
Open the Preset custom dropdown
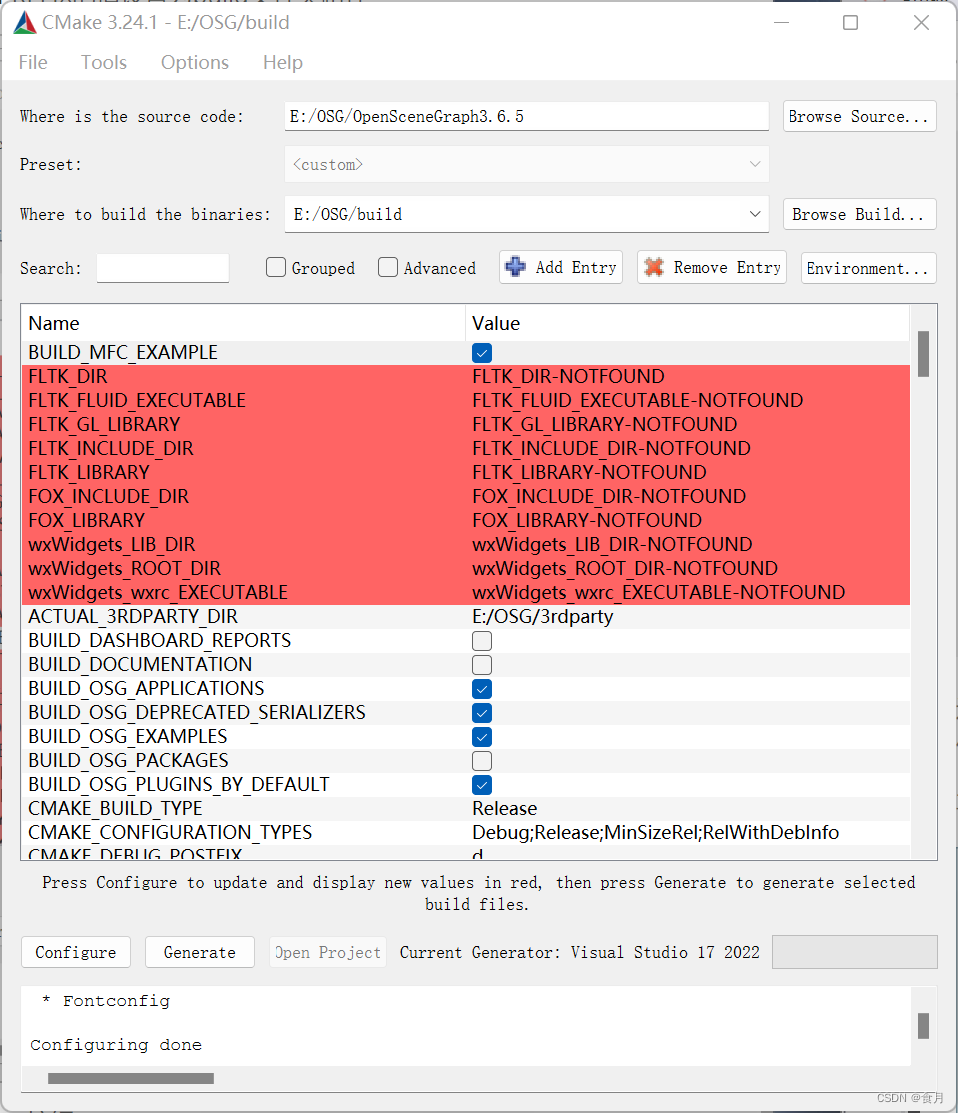[x=527, y=165]
